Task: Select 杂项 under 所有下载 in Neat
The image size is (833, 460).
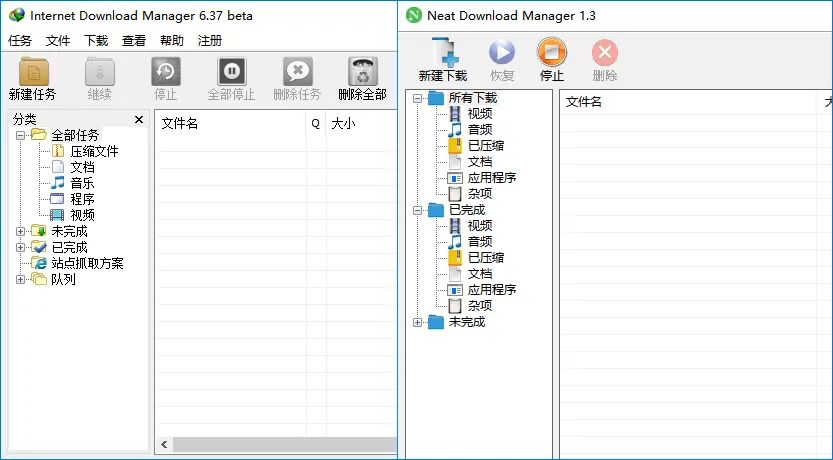Action: point(480,193)
